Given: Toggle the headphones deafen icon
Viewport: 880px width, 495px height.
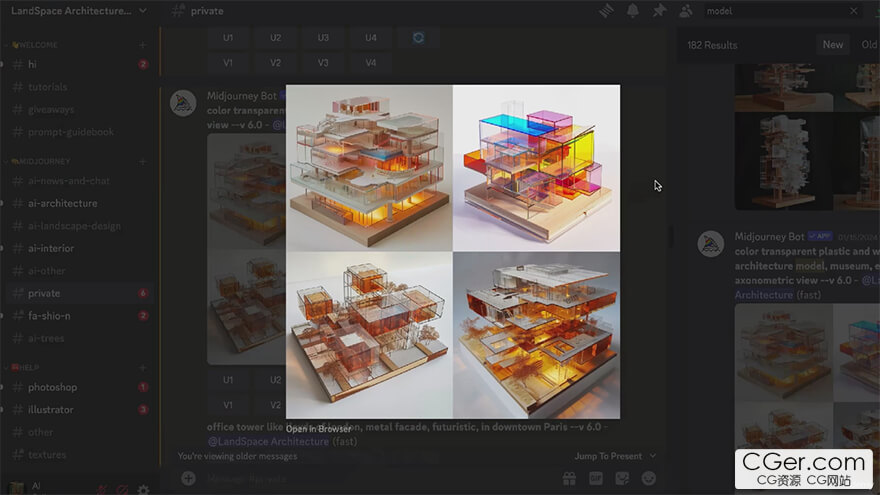Looking at the screenshot, I should point(122,489).
